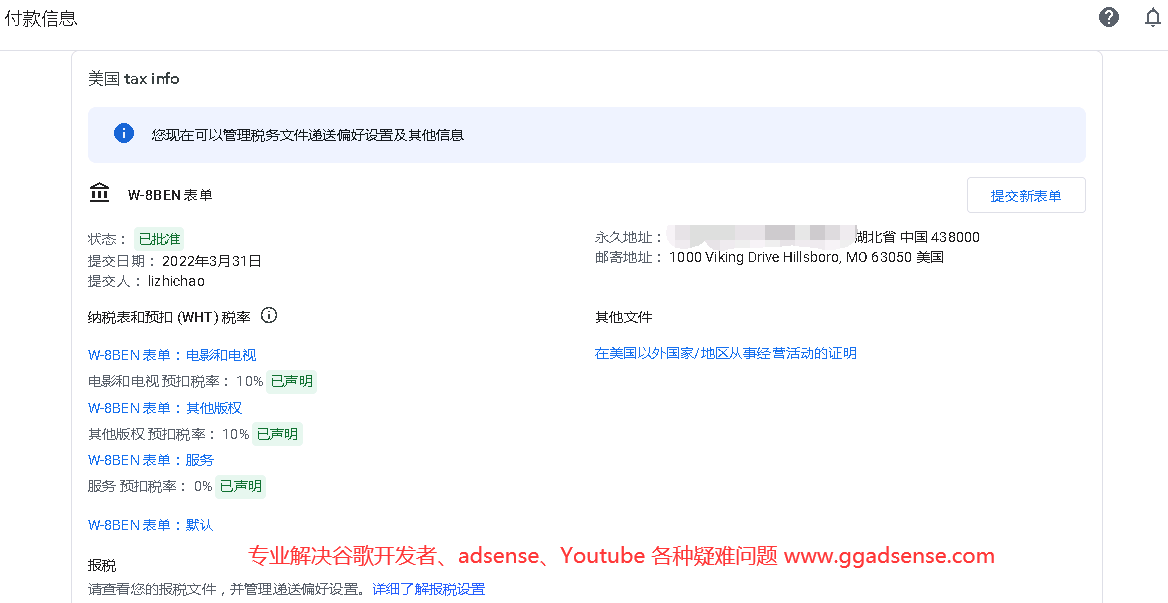Click the 已批准 status badge
Image resolution: width=1168 pixels, height=603 pixels.
(x=159, y=239)
